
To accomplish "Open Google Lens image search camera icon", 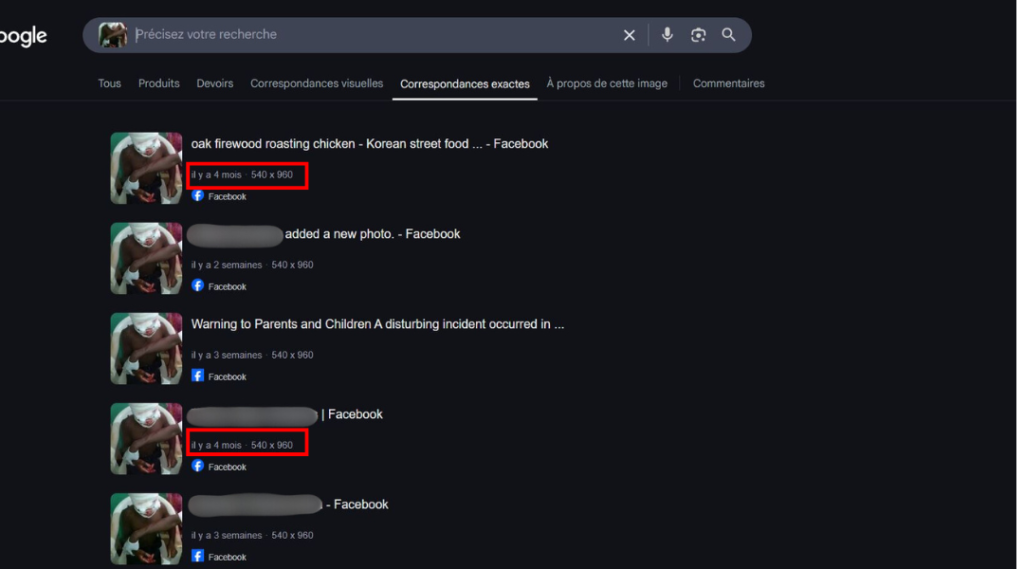I will click(x=698, y=35).
